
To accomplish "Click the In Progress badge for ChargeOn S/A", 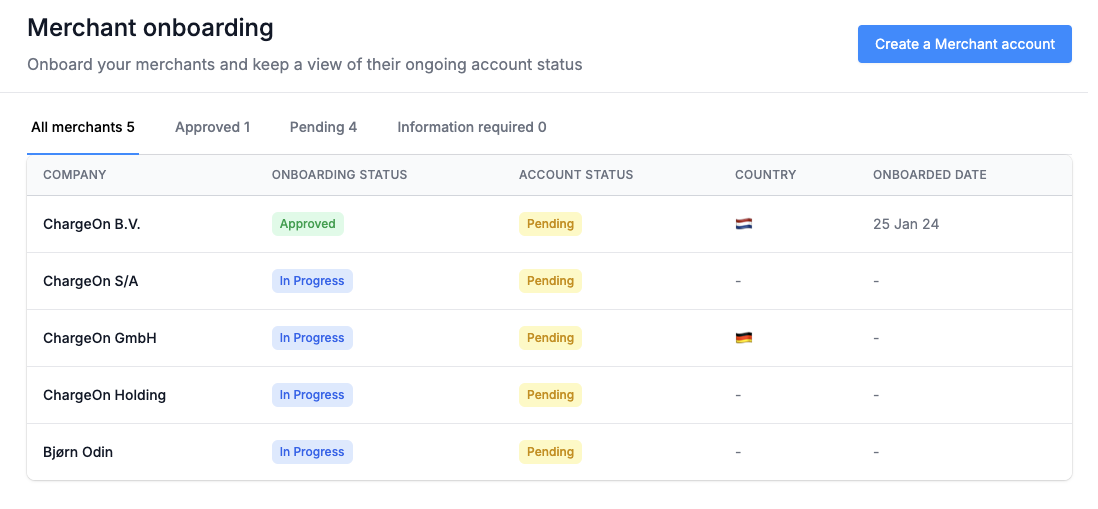I will pyautogui.click(x=312, y=281).
